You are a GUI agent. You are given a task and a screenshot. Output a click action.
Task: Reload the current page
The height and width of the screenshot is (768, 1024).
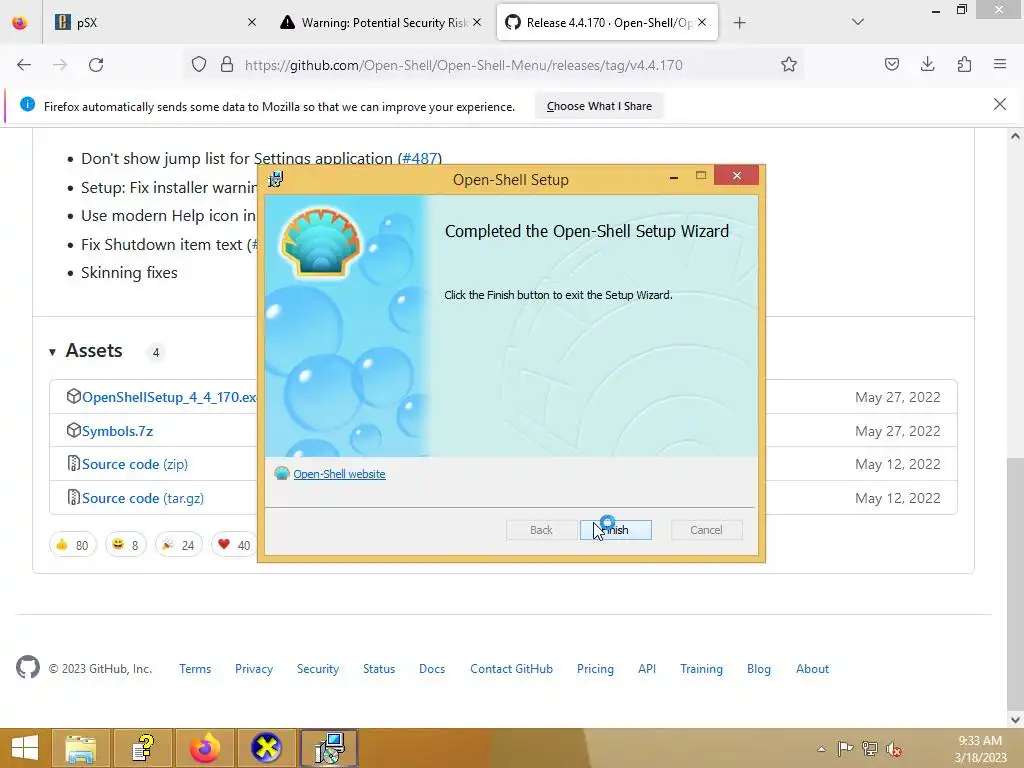click(x=96, y=65)
